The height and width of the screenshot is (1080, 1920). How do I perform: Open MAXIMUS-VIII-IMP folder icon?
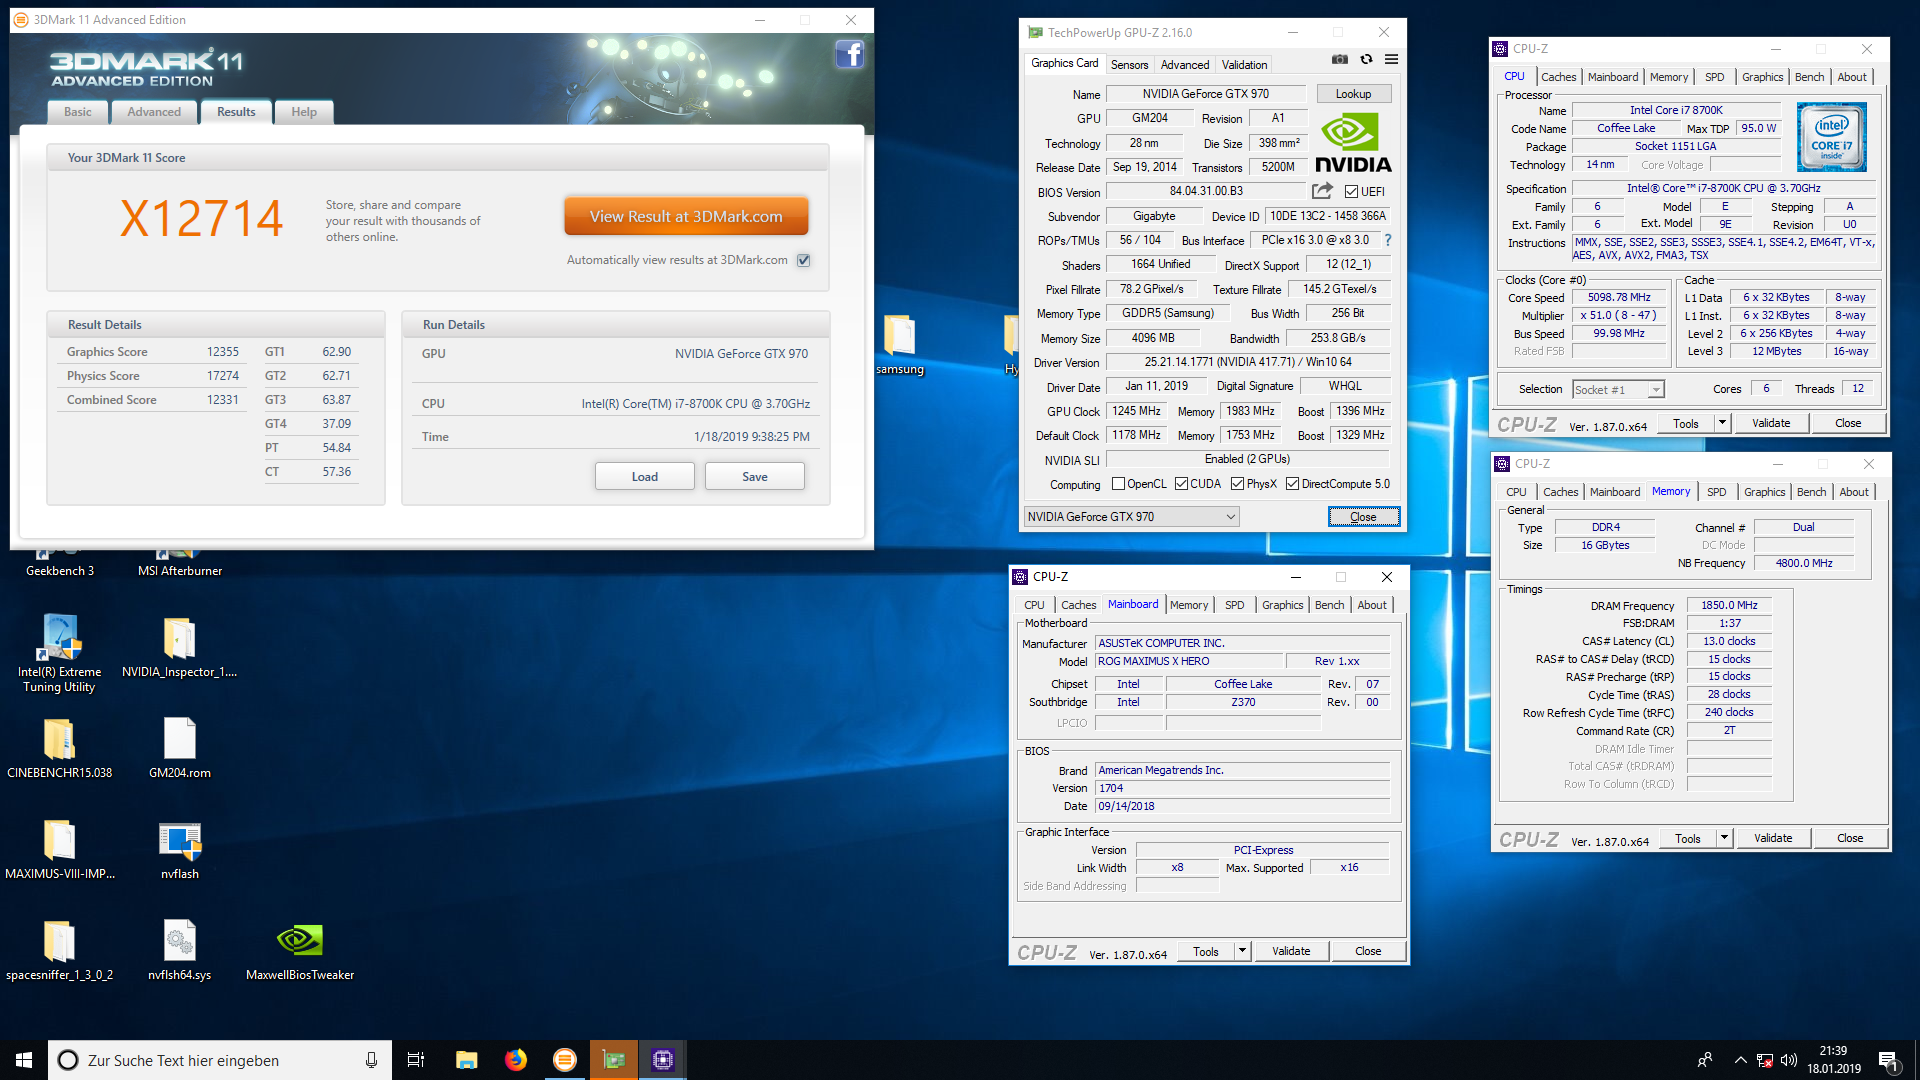[59, 849]
